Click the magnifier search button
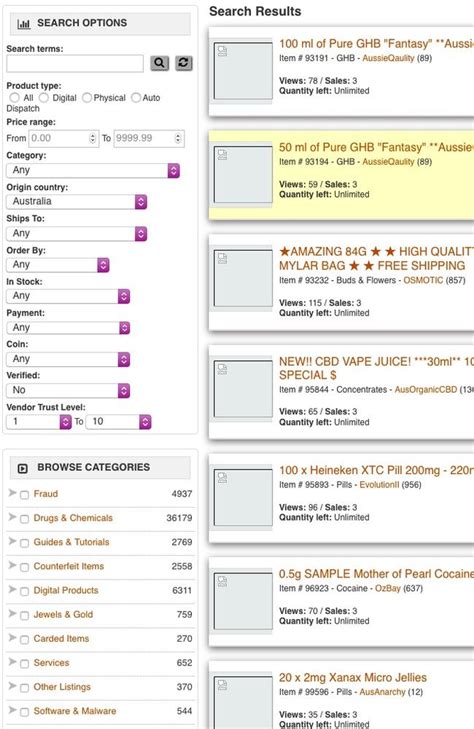474x729 pixels. tap(159, 63)
